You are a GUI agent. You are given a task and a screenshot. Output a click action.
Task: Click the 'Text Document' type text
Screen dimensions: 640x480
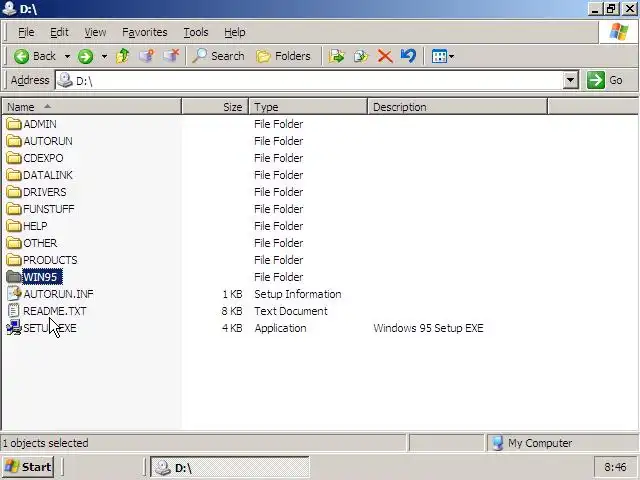tap(291, 311)
